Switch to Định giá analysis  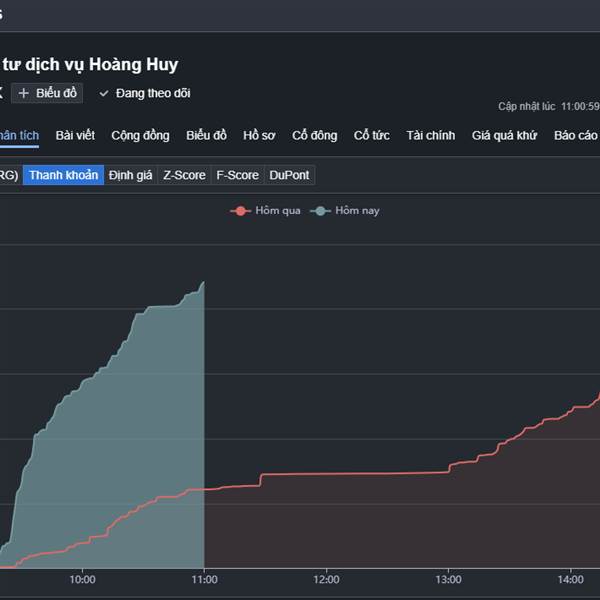coord(131,175)
